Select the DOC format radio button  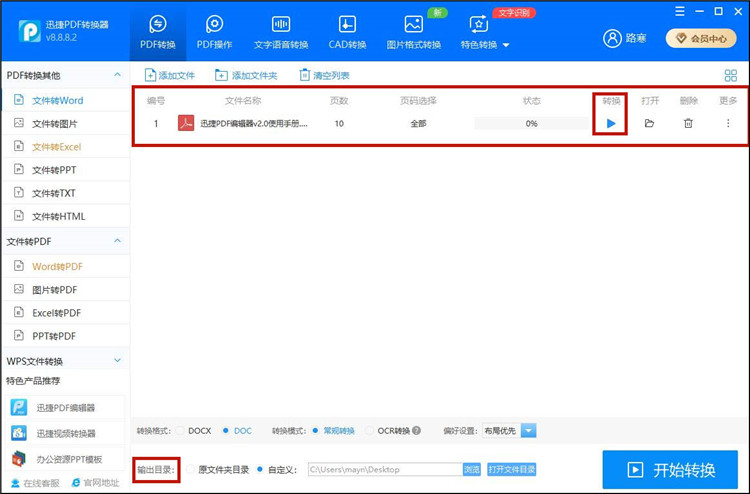coord(226,431)
